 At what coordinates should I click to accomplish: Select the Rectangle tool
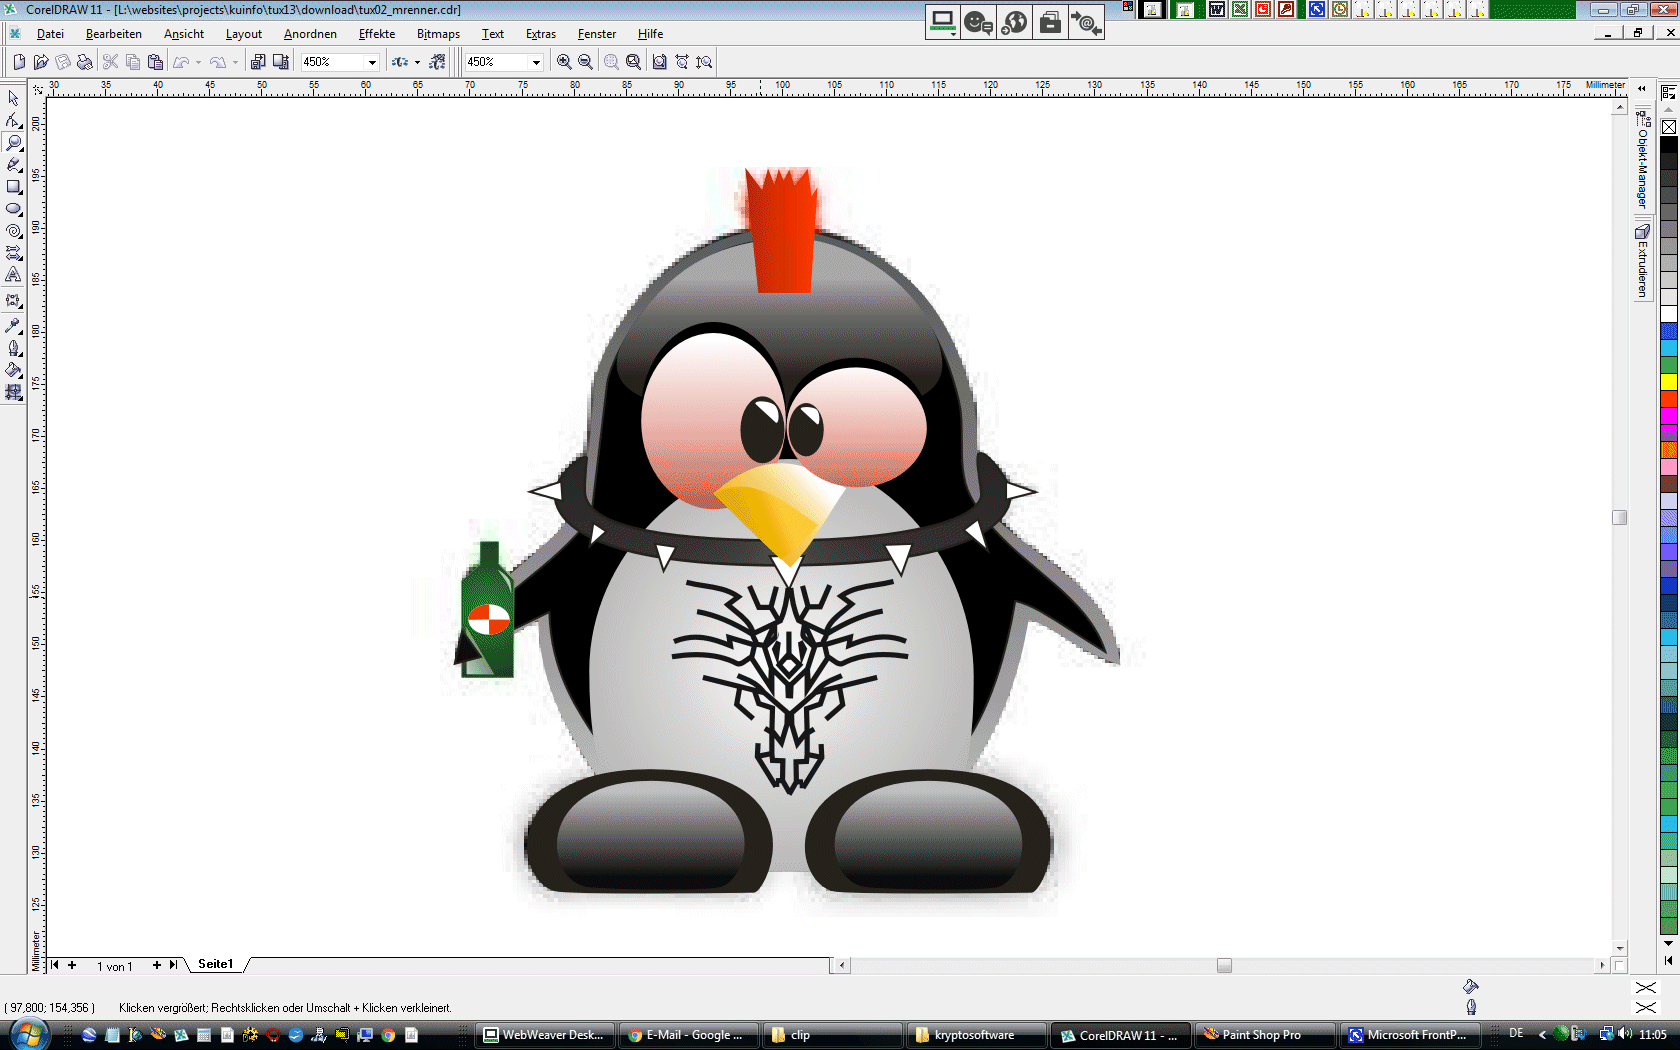pyautogui.click(x=13, y=187)
